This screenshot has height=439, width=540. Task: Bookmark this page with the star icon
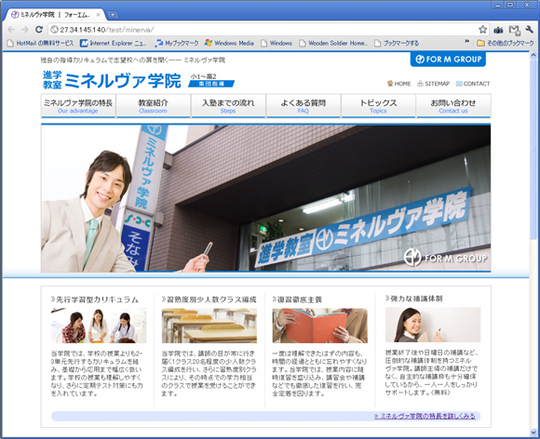[x=483, y=30]
